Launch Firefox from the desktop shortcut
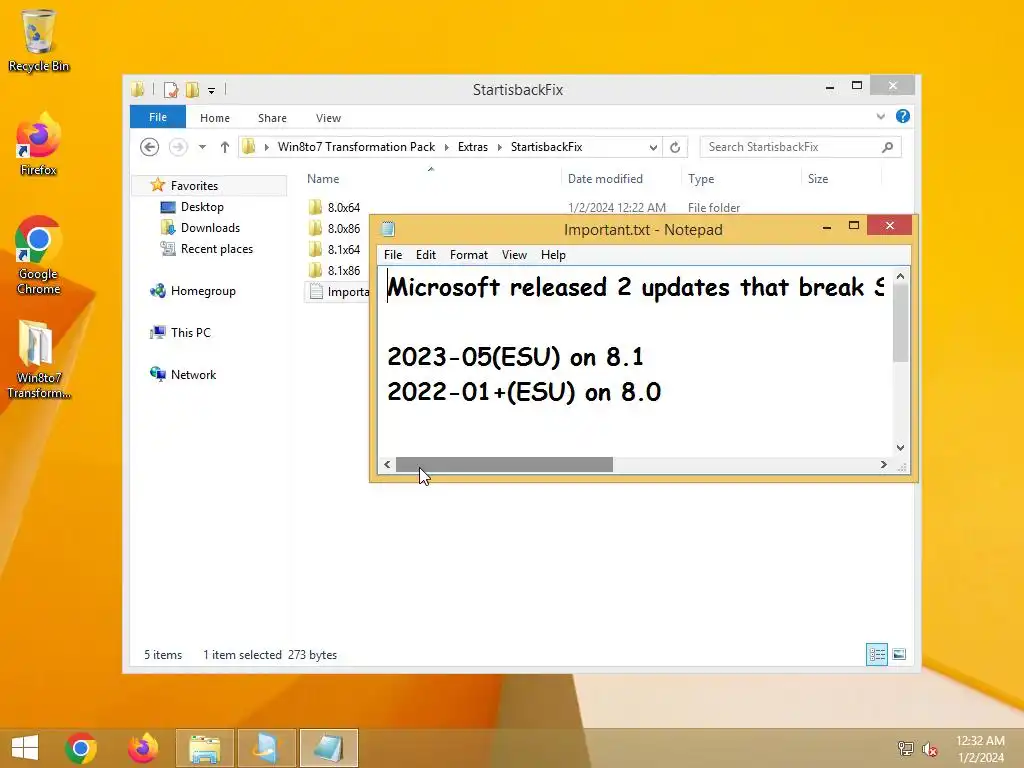1024x768 pixels. click(38, 144)
